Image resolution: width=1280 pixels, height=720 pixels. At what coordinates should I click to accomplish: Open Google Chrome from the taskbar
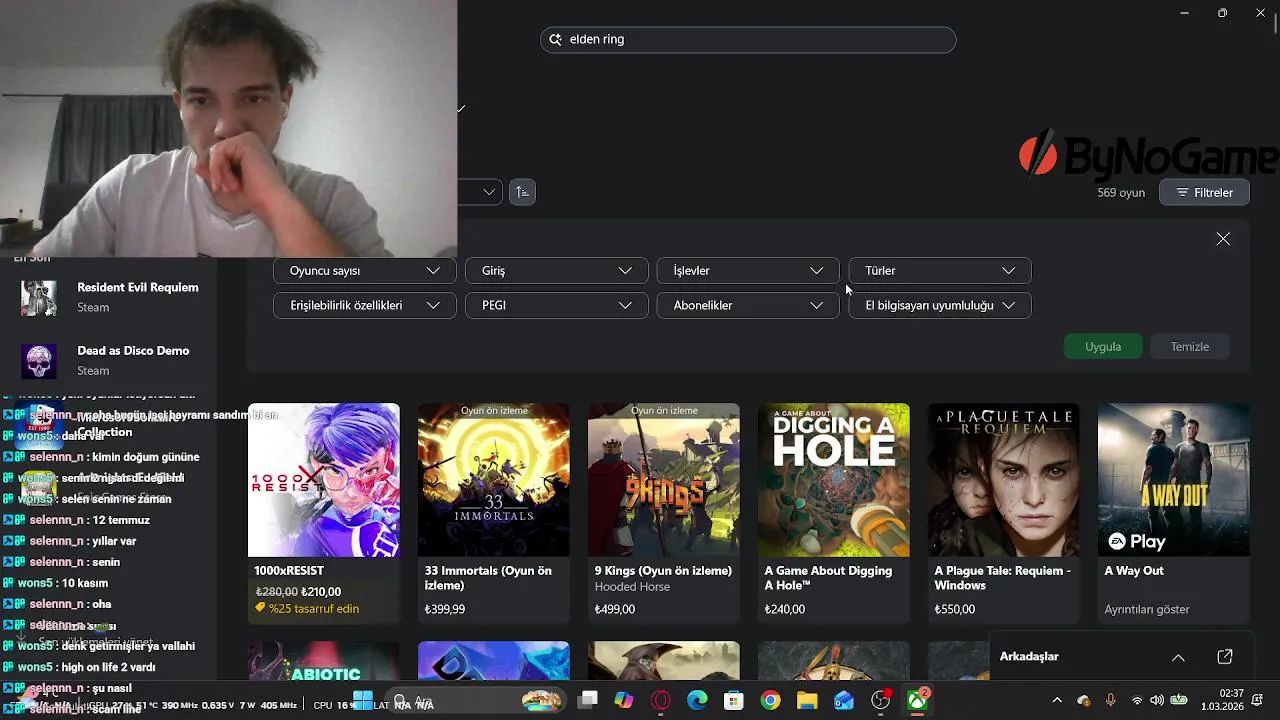click(x=770, y=701)
